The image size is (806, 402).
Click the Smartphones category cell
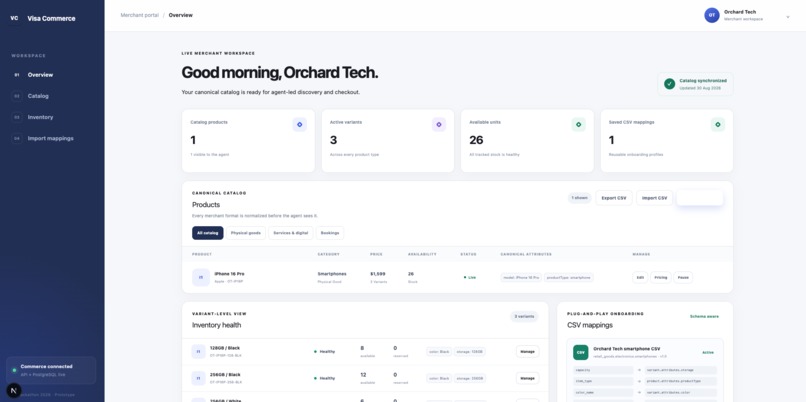[x=332, y=274]
